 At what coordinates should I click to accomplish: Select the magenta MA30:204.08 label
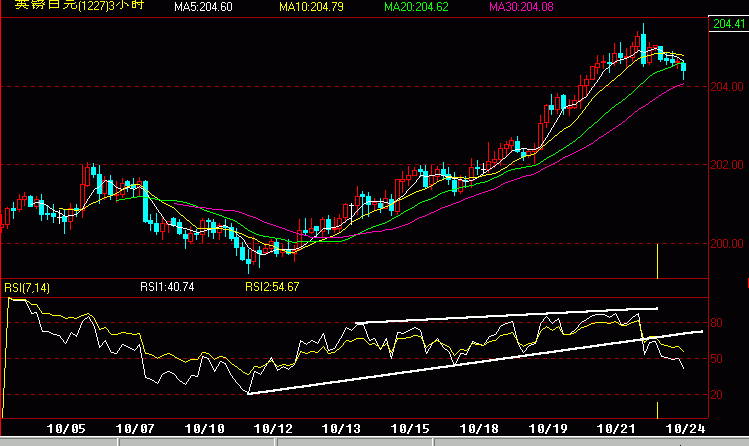tap(521, 7)
